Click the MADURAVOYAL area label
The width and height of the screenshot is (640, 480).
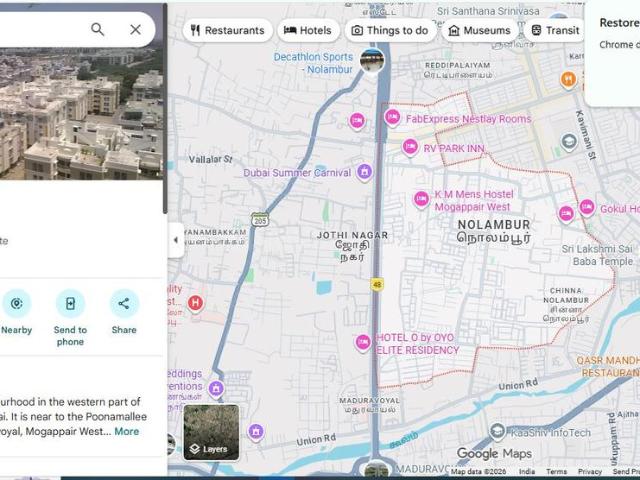tap(369, 404)
